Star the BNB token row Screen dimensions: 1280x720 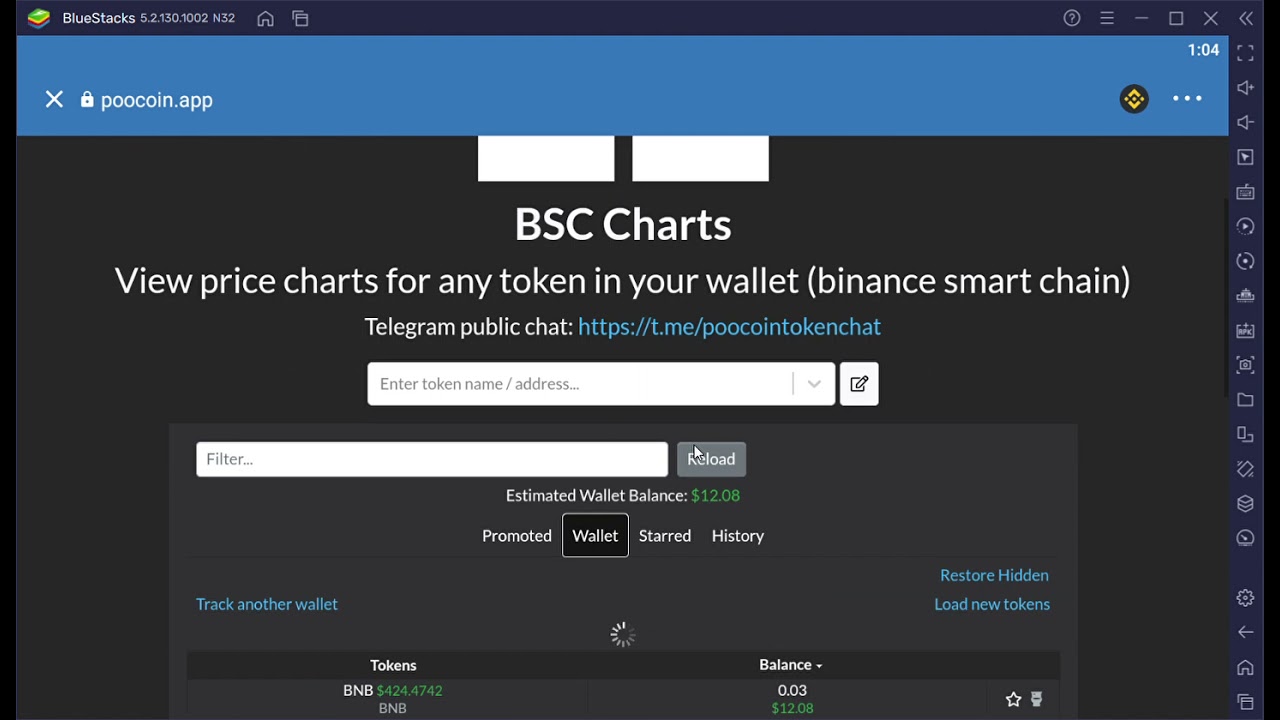[x=1013, y=700]
